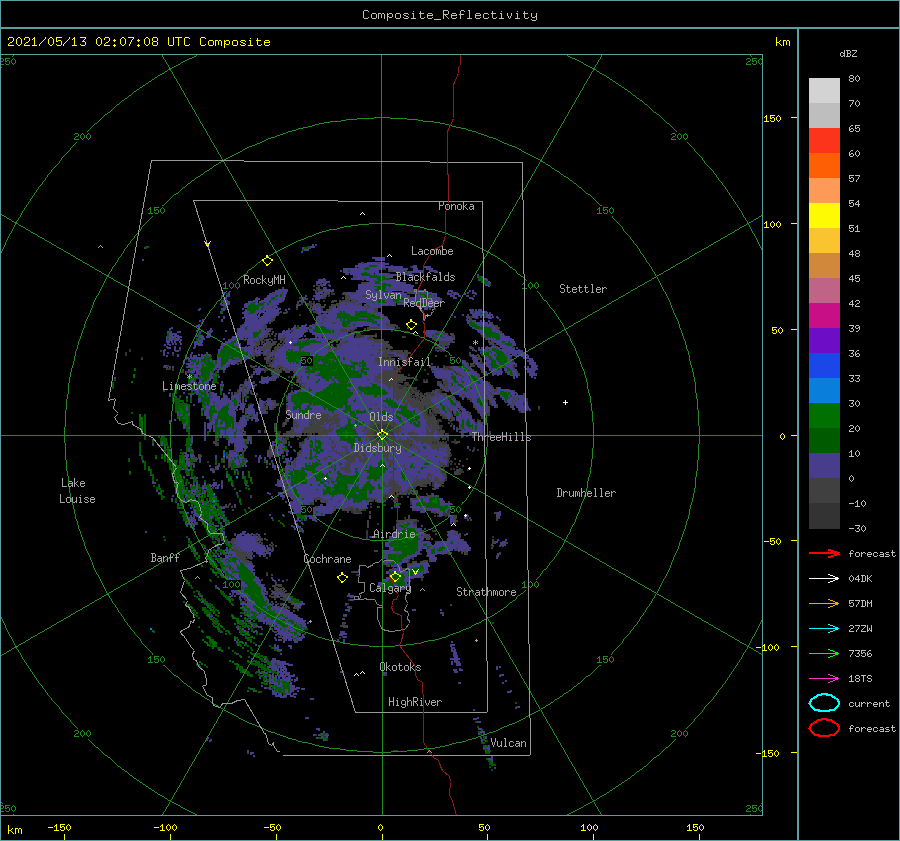Click the Limestone label
The width and height of the screenshot is (900, 841).
pyautogui.click(x=189, y=386)
